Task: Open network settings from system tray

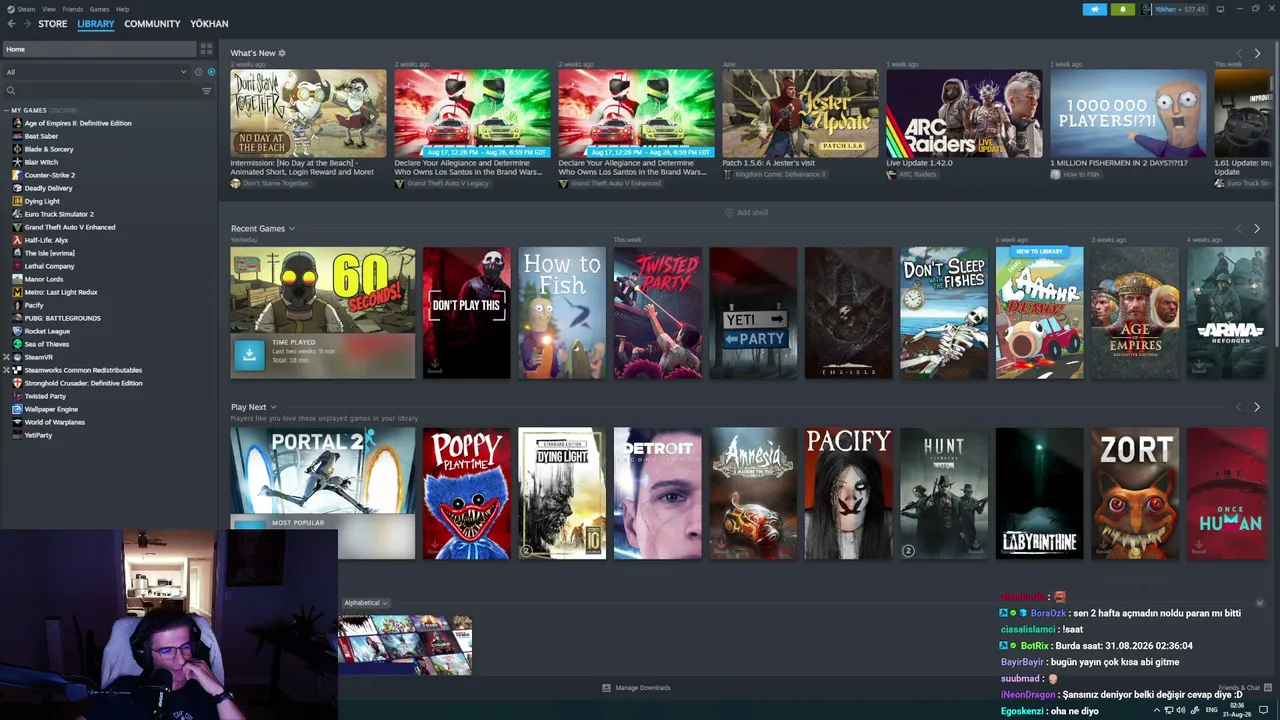Action: coord(1169,710)
